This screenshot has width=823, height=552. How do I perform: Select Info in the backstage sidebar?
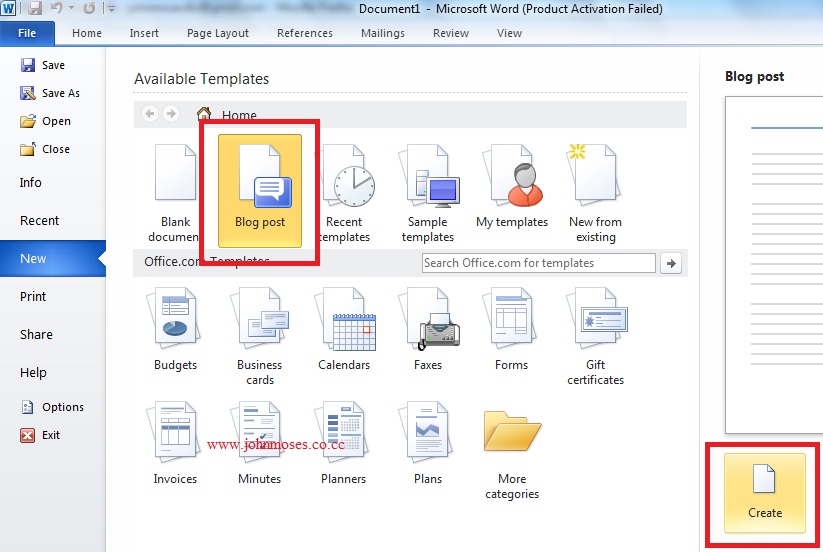click(x=30, y=183)
